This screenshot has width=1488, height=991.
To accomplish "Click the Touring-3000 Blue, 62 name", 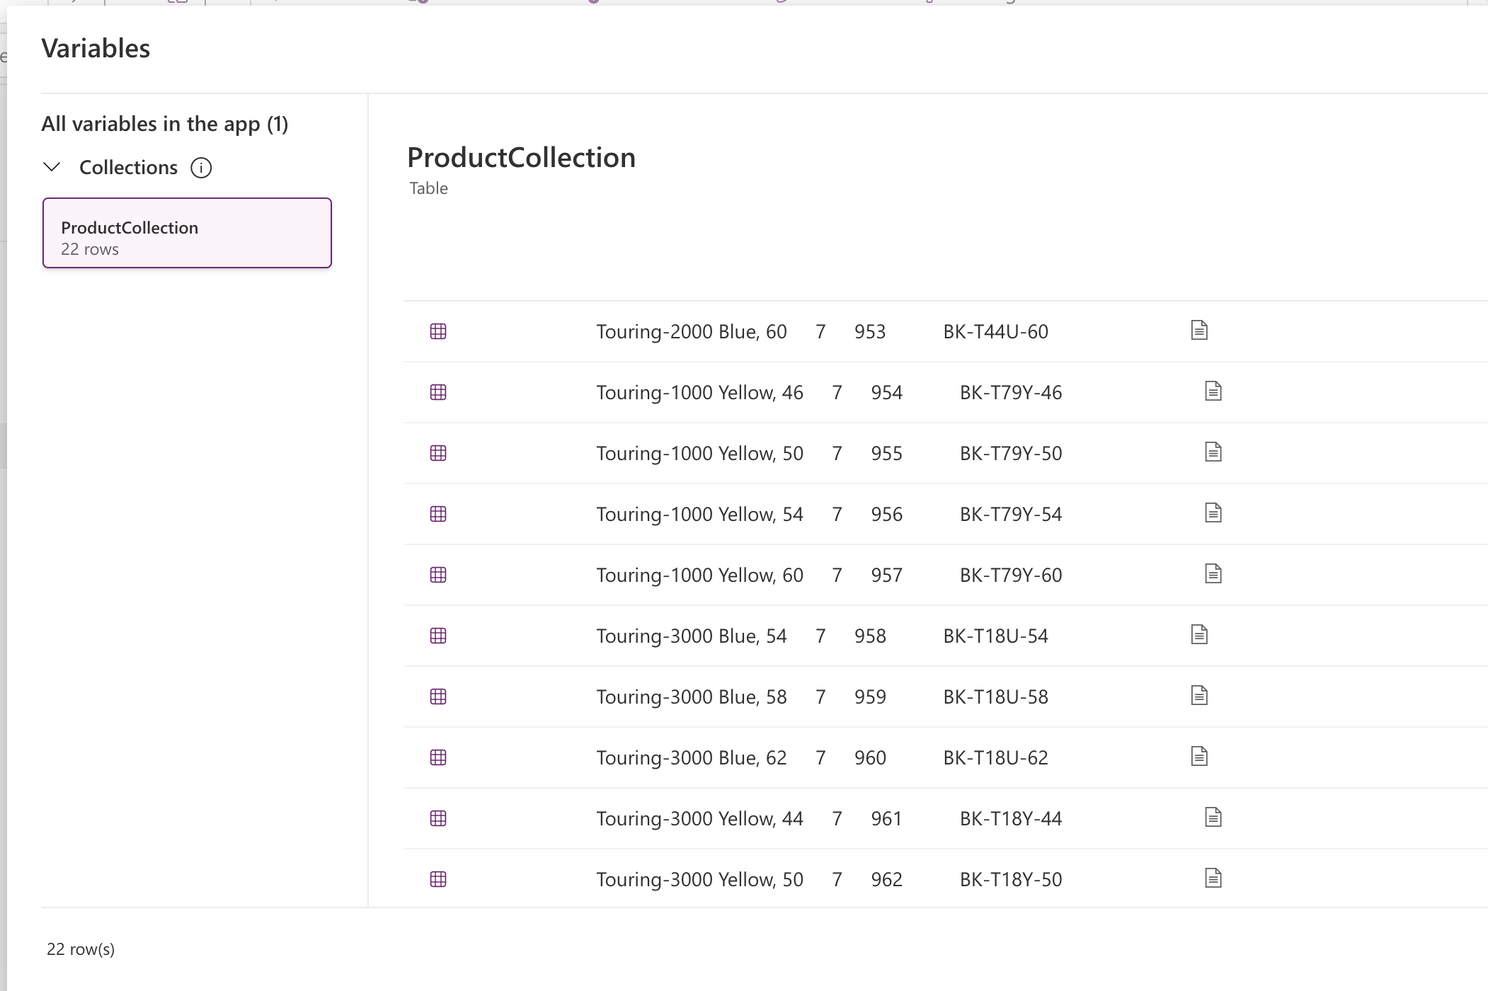I will click(x=691, y=758).
